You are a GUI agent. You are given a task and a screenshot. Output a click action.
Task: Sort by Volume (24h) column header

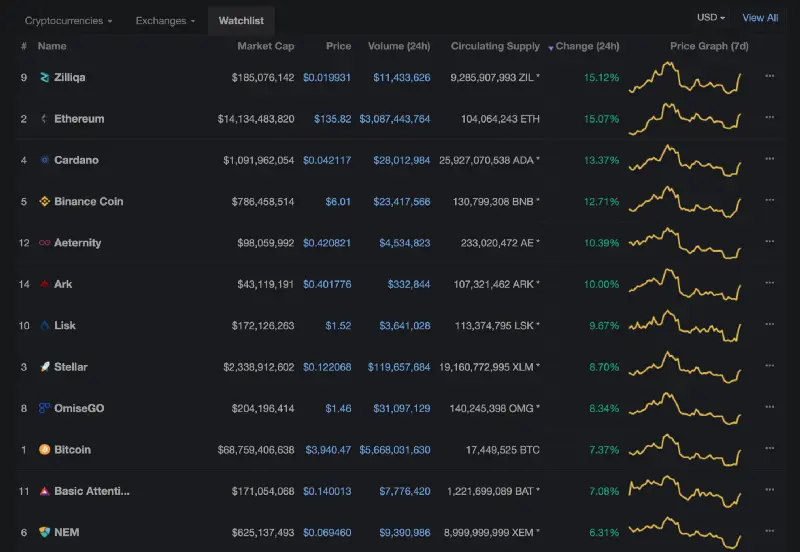point(399,46)
